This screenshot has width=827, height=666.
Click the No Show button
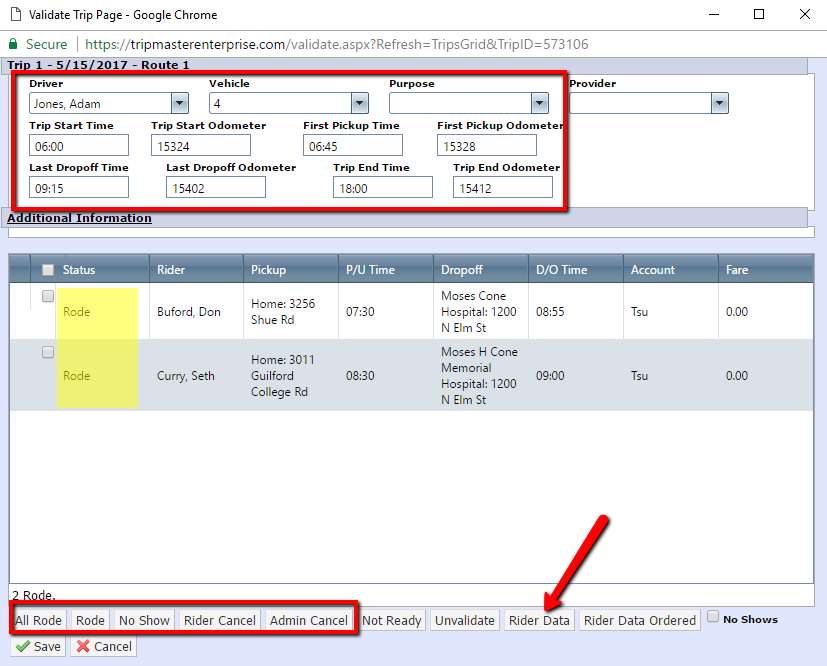coord(144,620)
